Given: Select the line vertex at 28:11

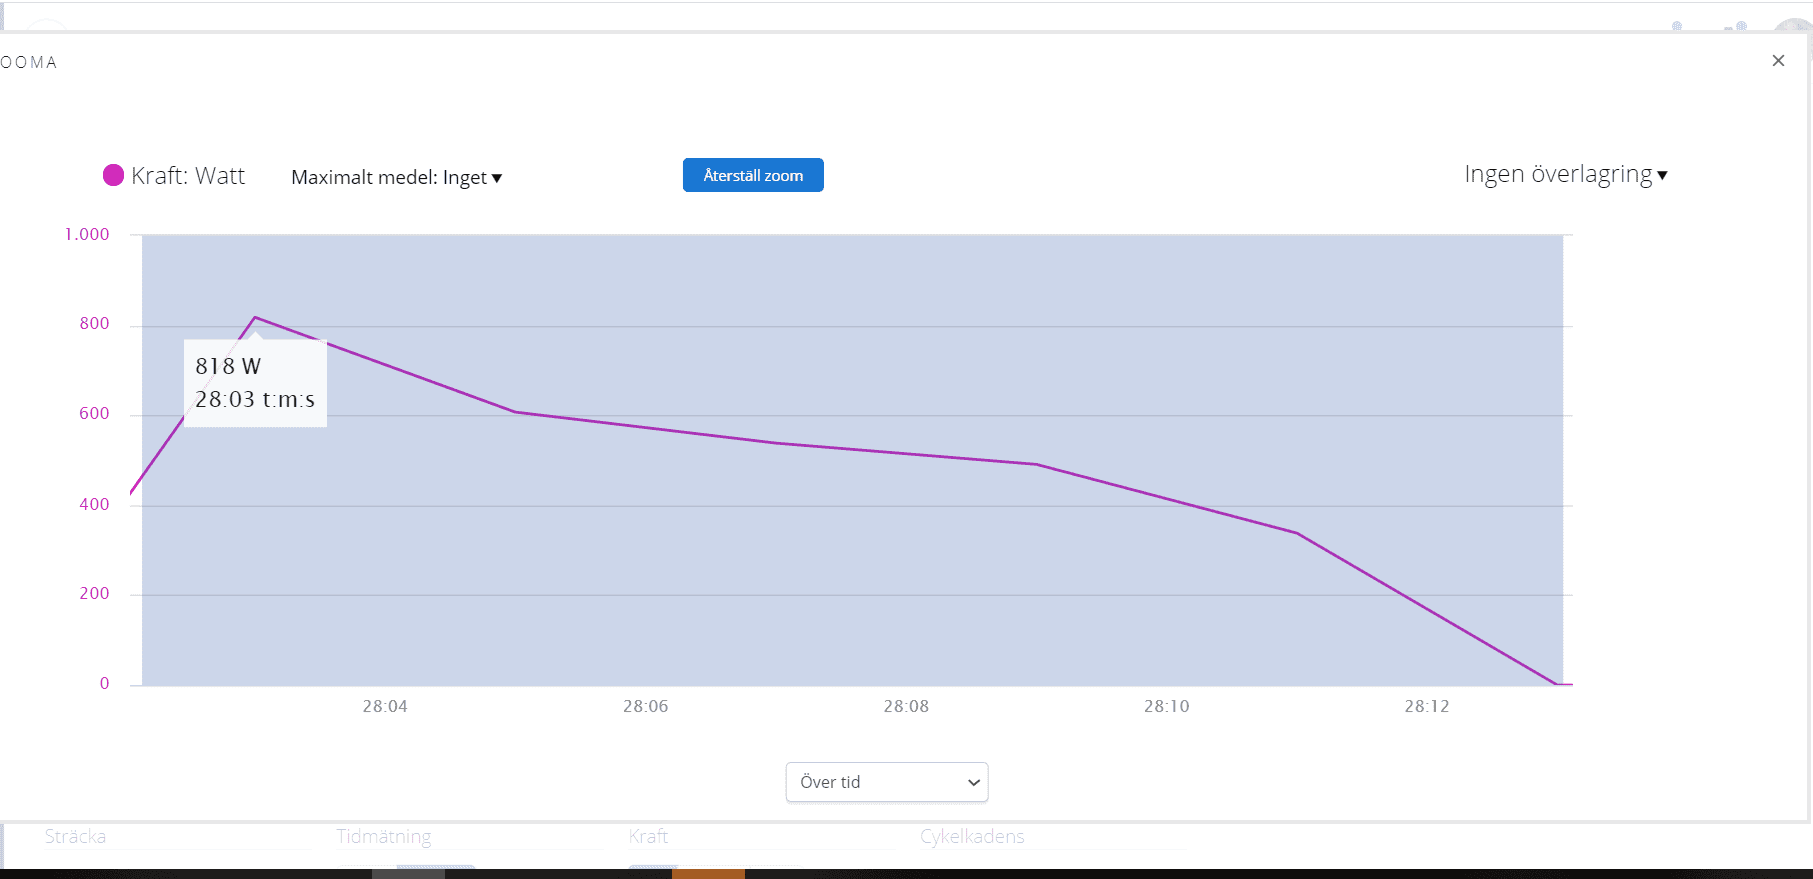Looking at the screenshot, I should click(1297, 533).
